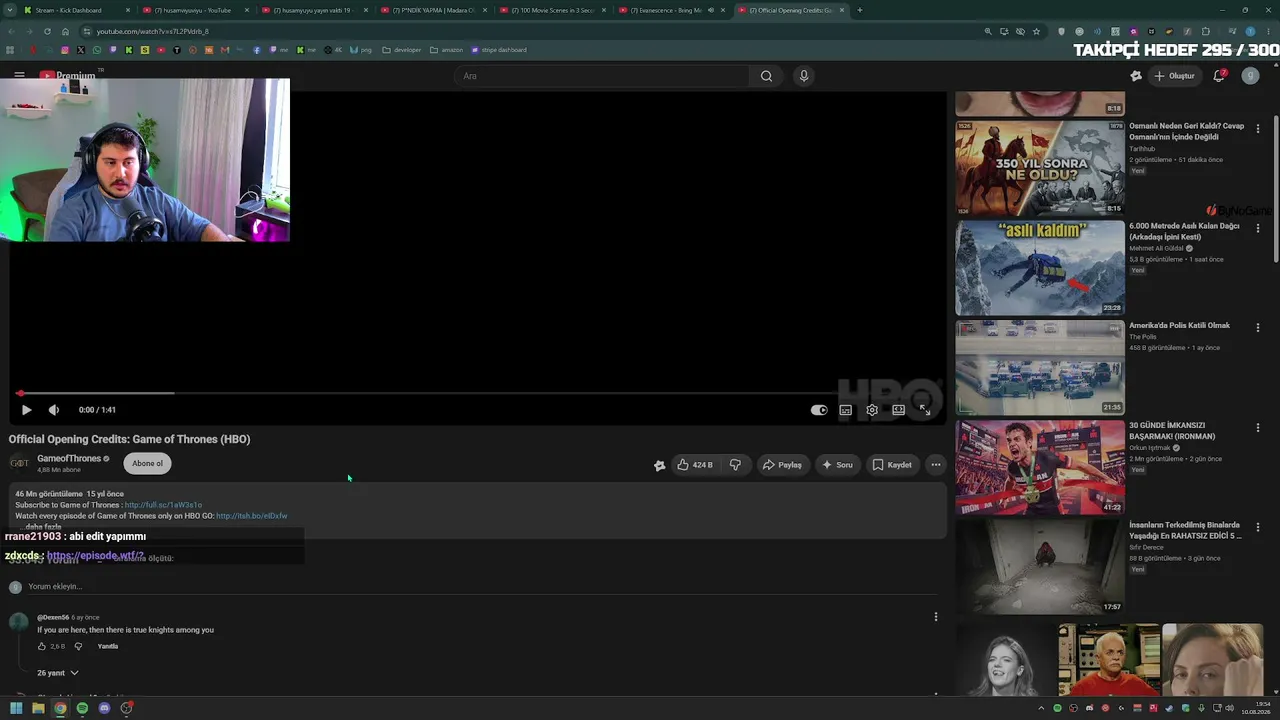Open the stripe dashboard bookmark

coord(498,50)
